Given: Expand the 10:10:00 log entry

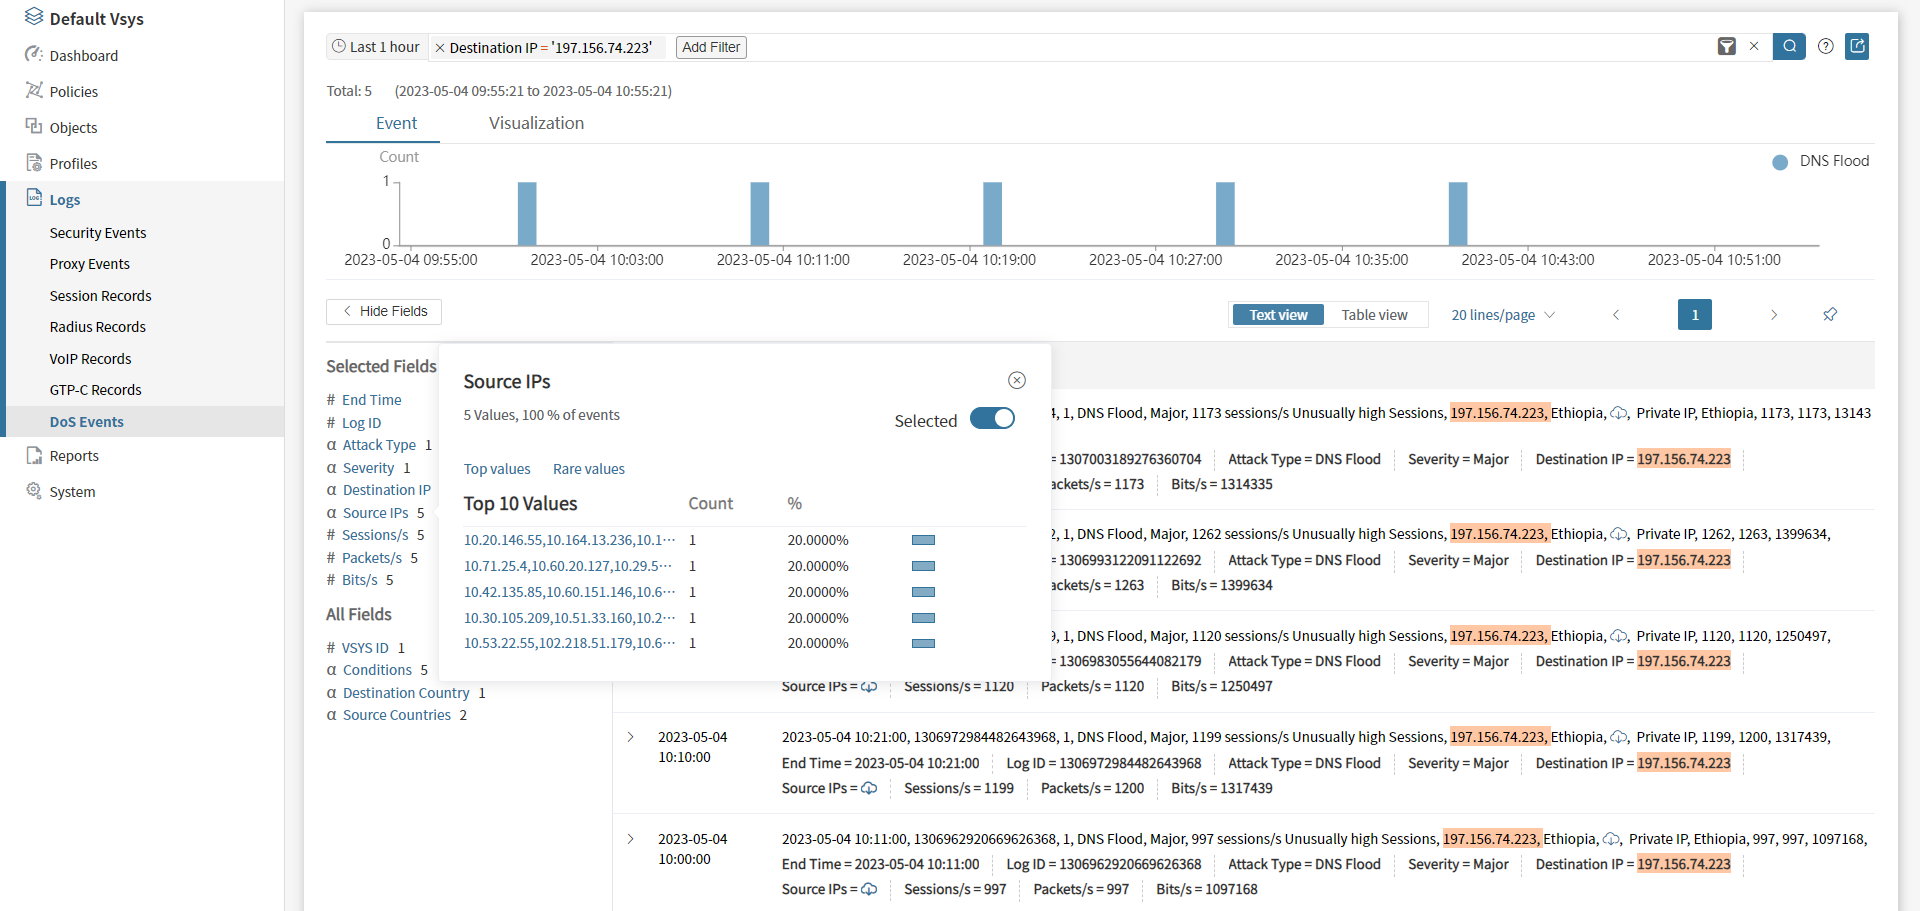Looking at the screenshot, I should 631,737.
